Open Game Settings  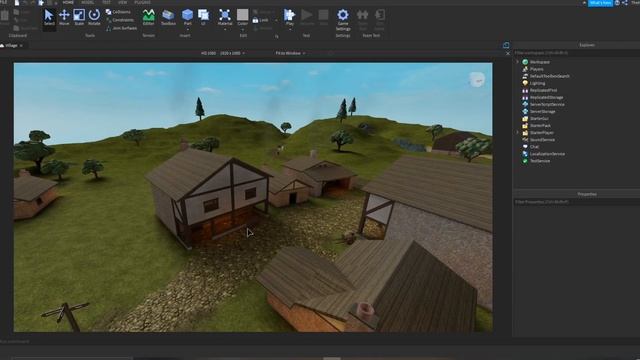[x=343, y=20]
